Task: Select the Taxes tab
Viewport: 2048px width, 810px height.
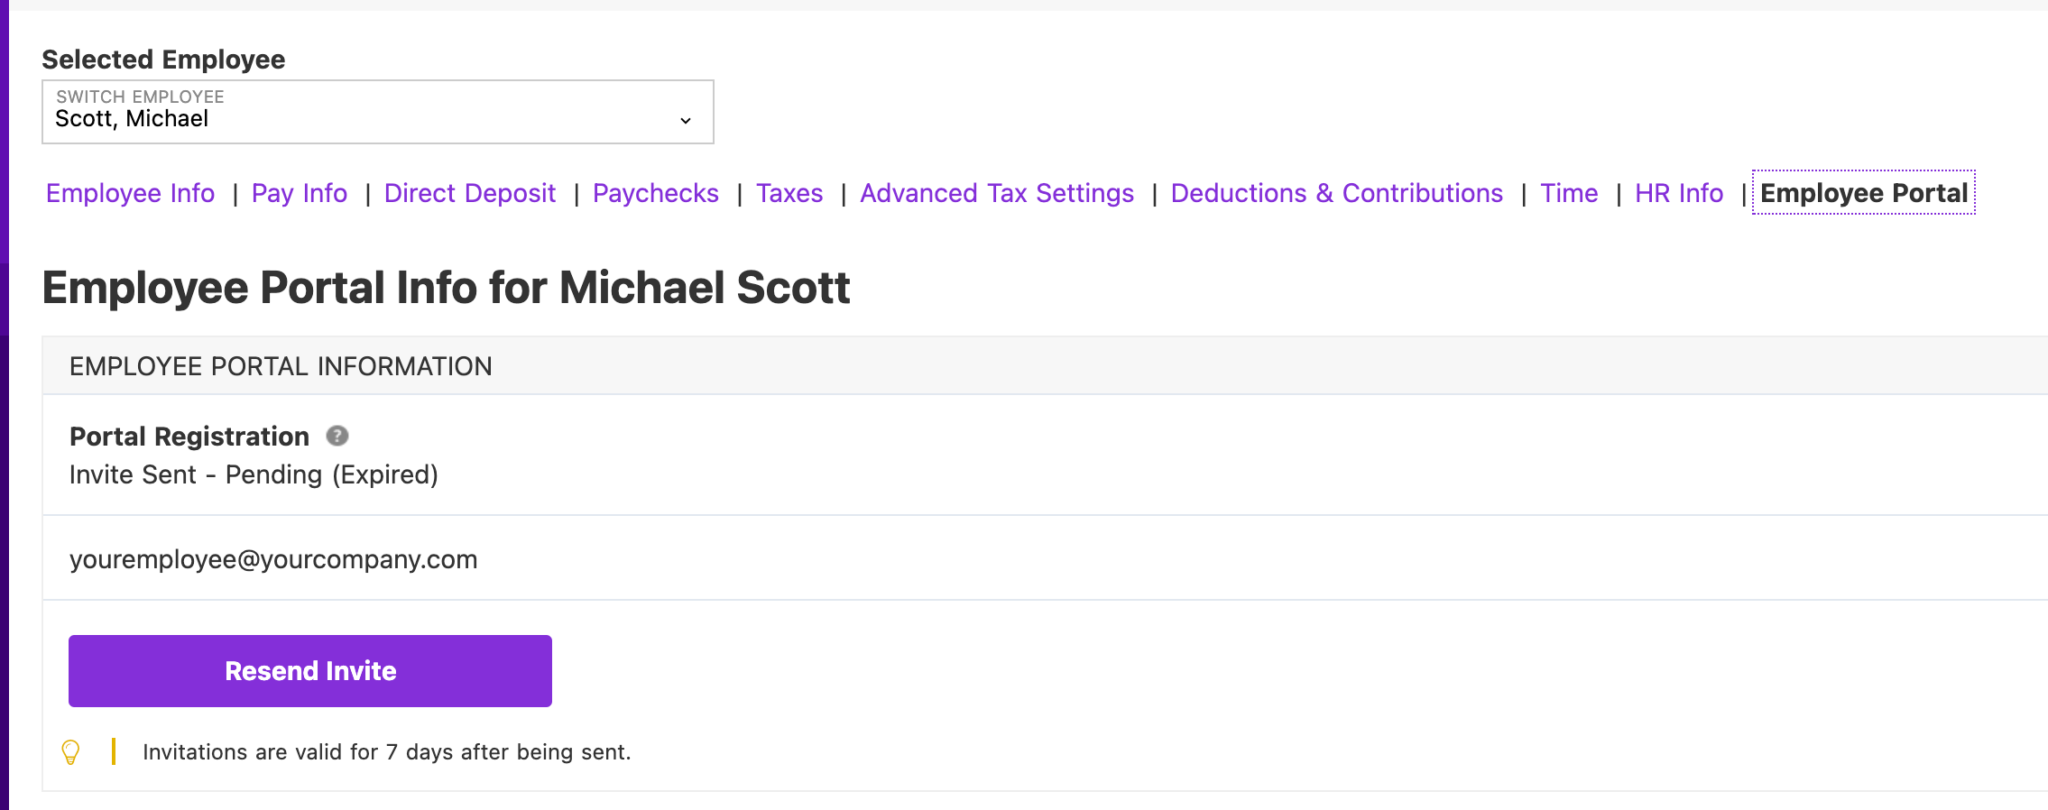Action: (789, 193)
